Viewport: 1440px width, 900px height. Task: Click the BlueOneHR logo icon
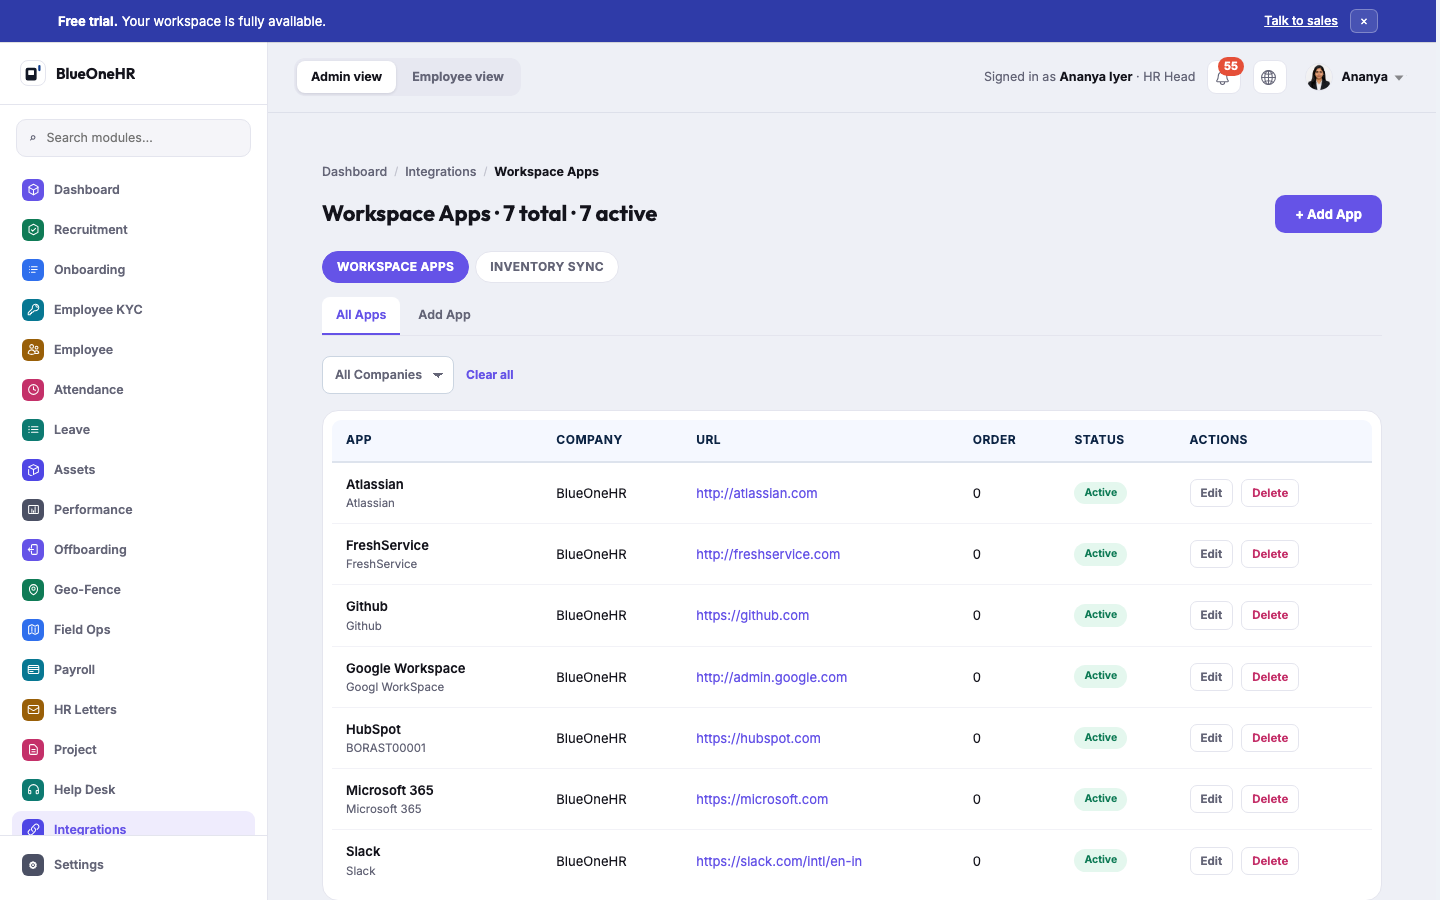[x=33, y=73]
